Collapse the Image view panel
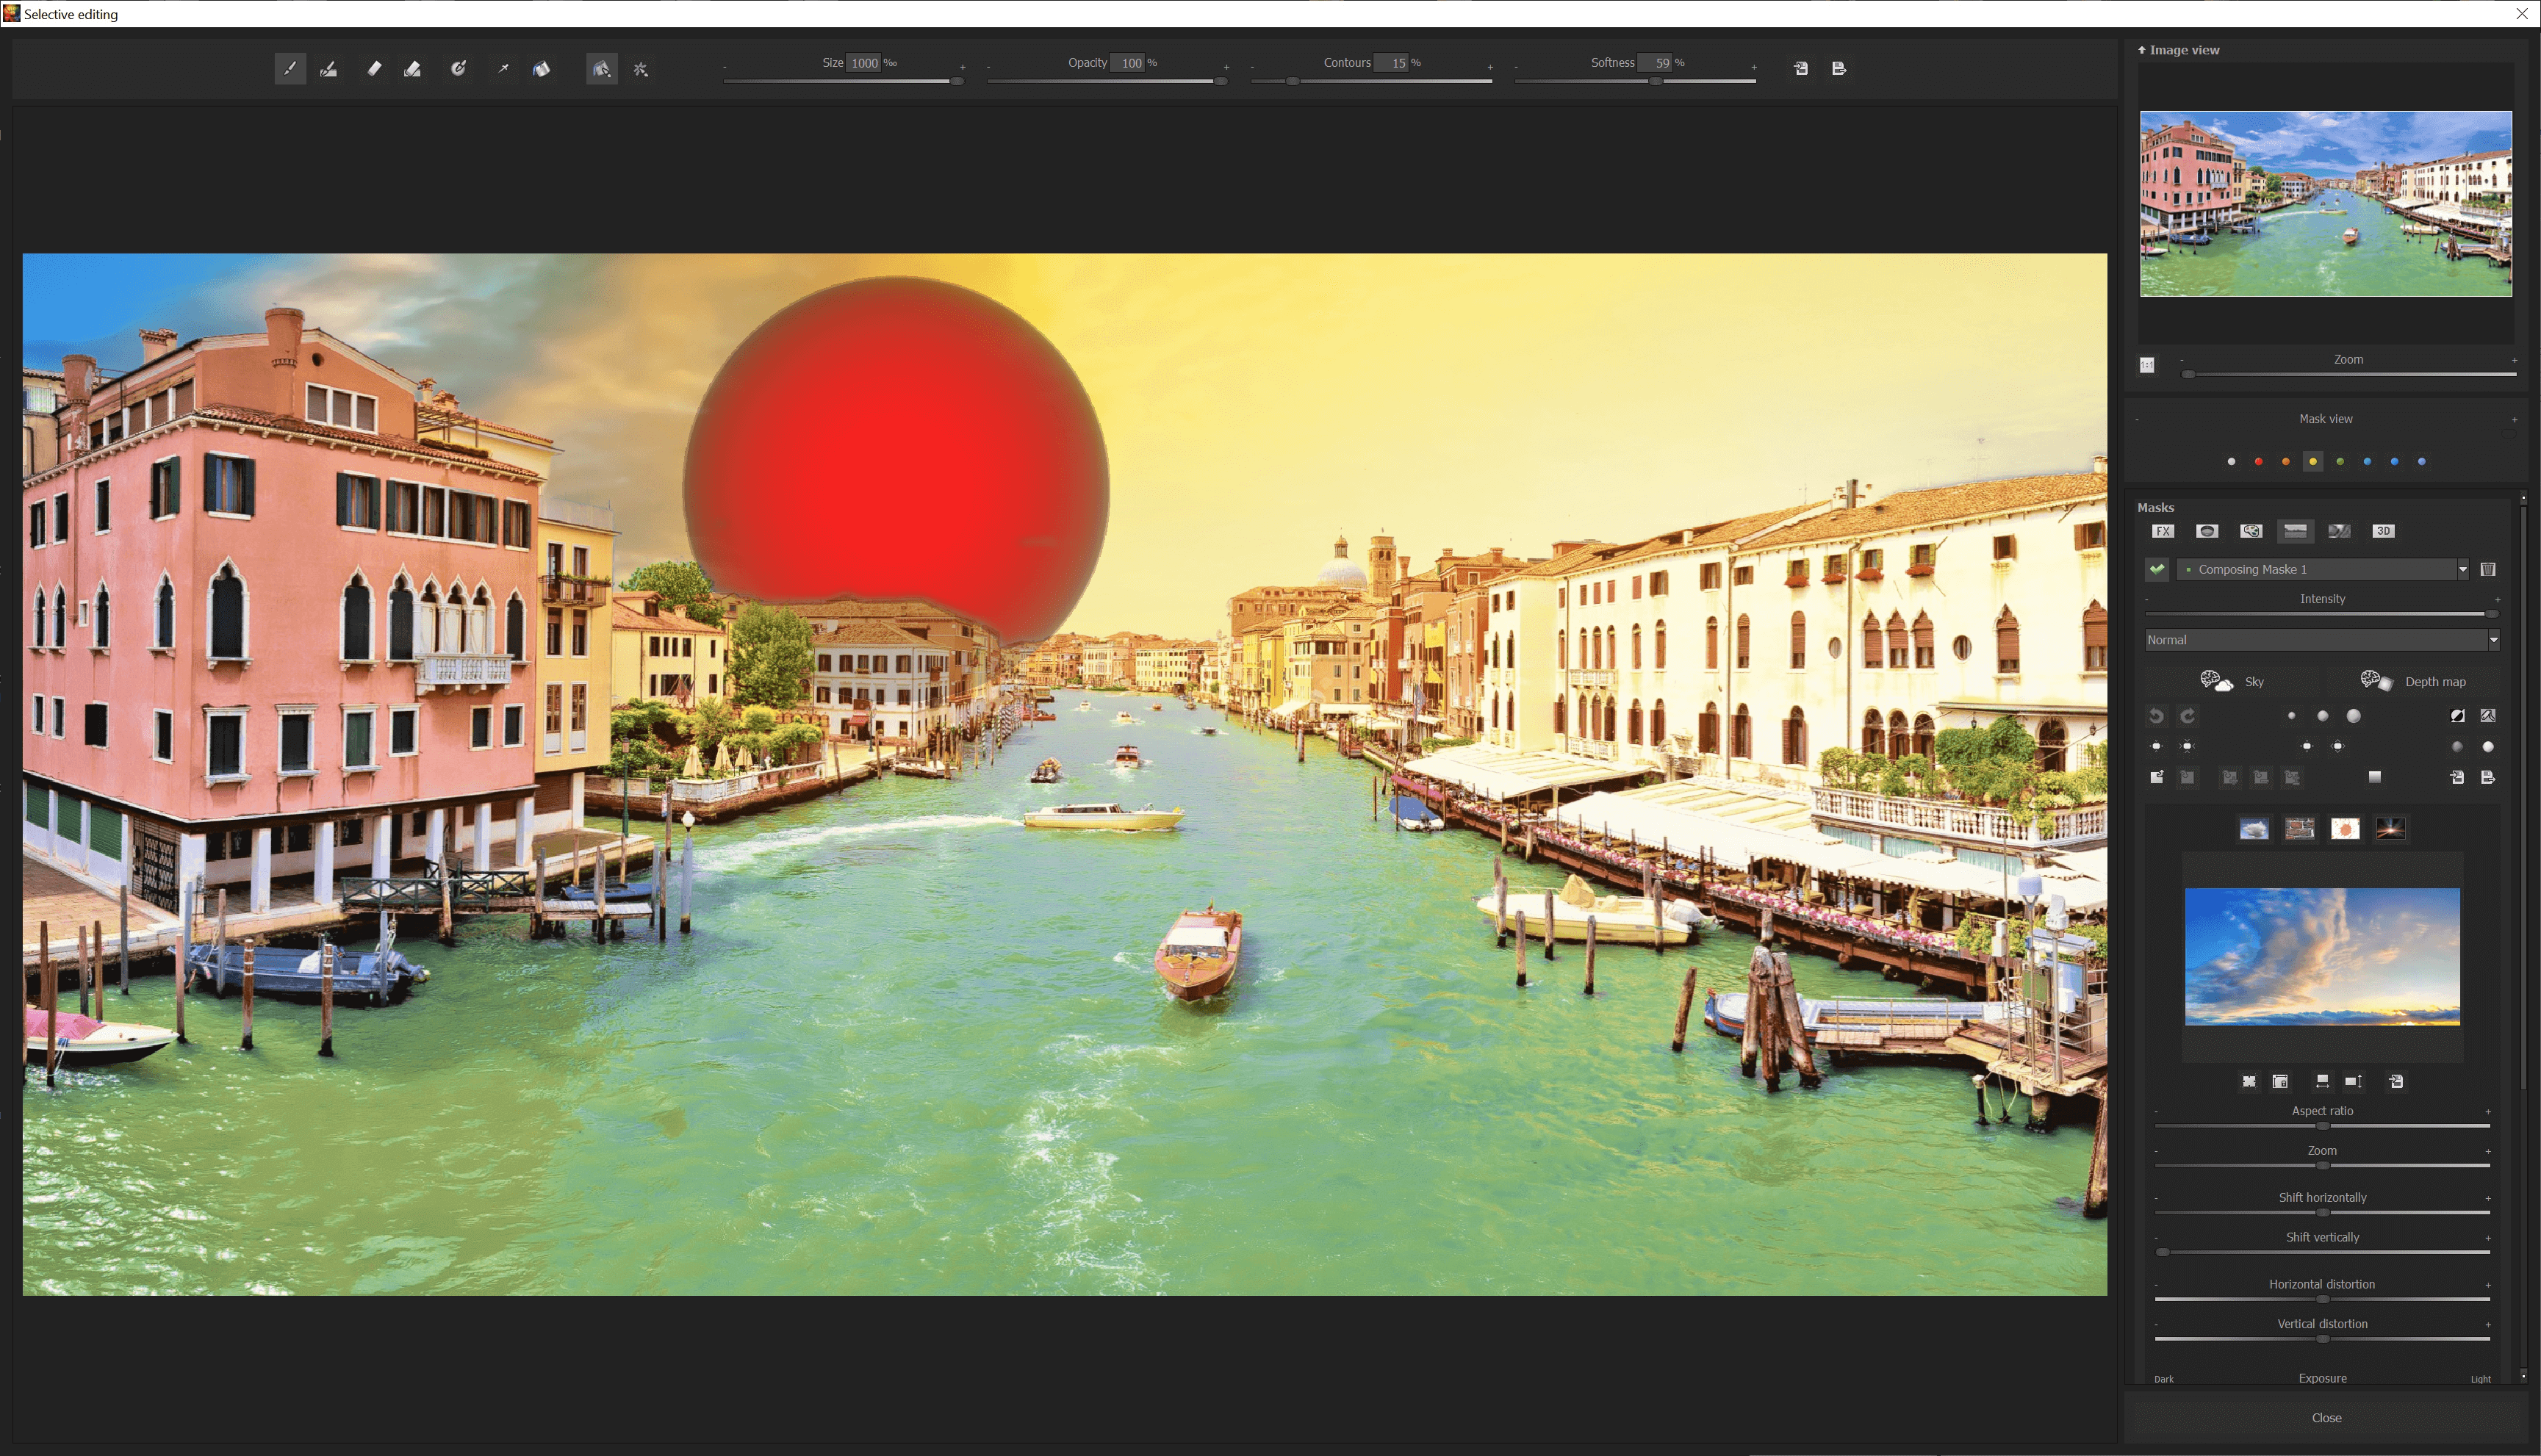This screenshot has width=2541, height=1456. 2142,50
